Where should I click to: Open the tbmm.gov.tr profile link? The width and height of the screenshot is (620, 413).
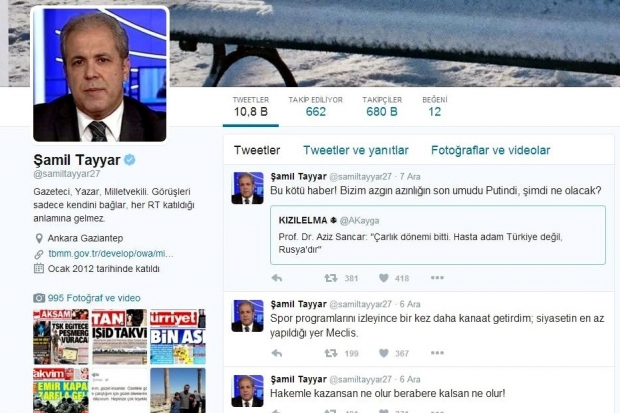pyautogui.click(x=111, y=254)
